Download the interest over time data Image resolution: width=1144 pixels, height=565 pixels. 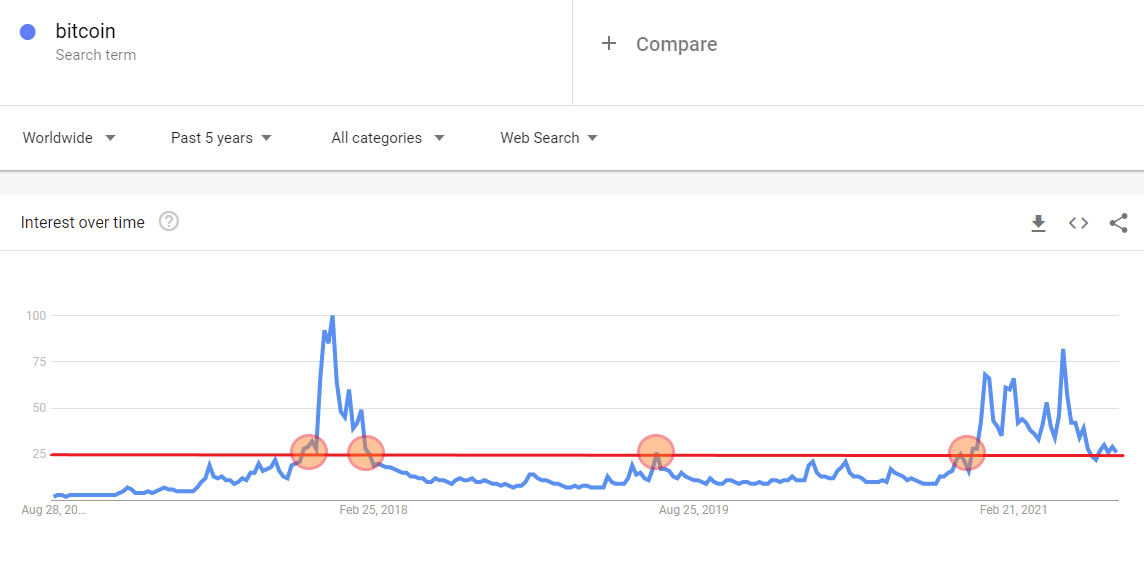1038,223
